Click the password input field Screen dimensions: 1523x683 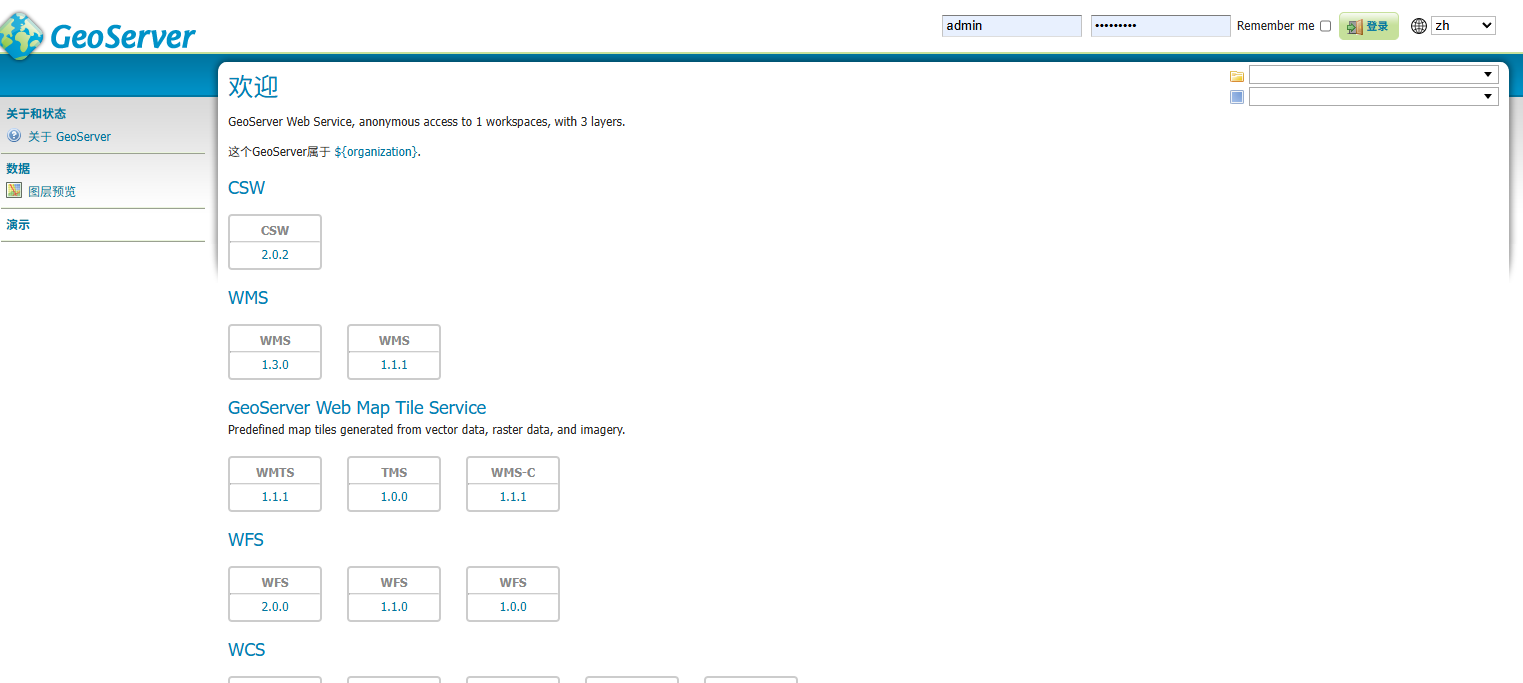point(1161,26)
